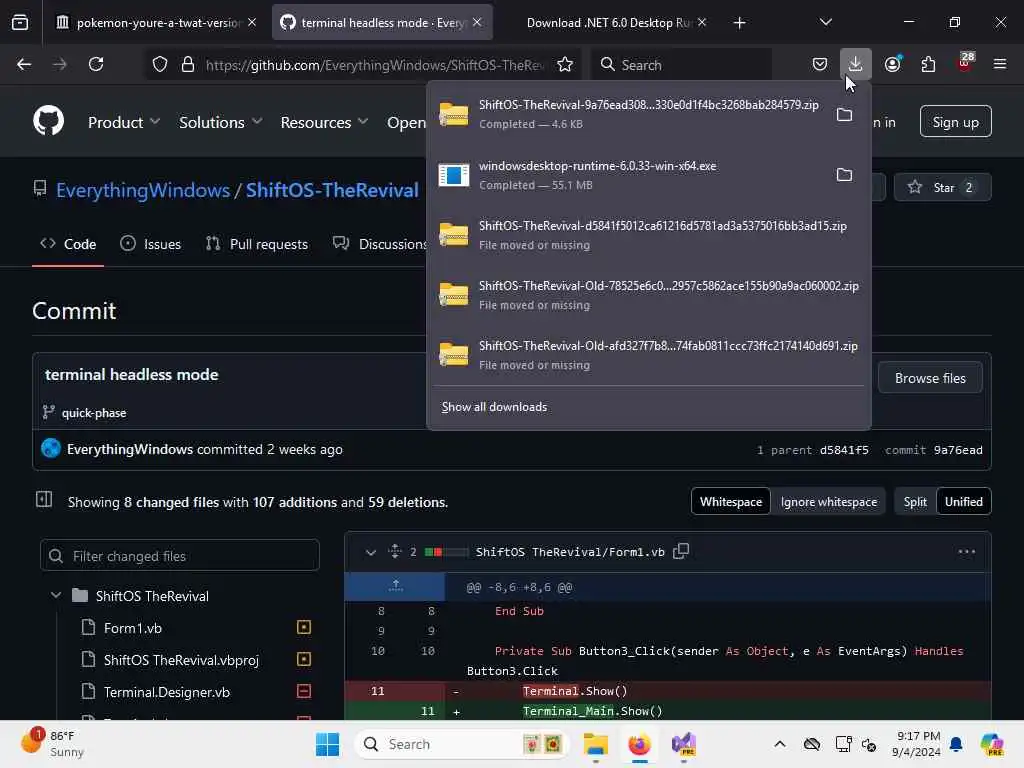Screen dimensions: 1024x768
Task: Collapse the ShiftOS TheRevival folder
Action: coord(56,596)
